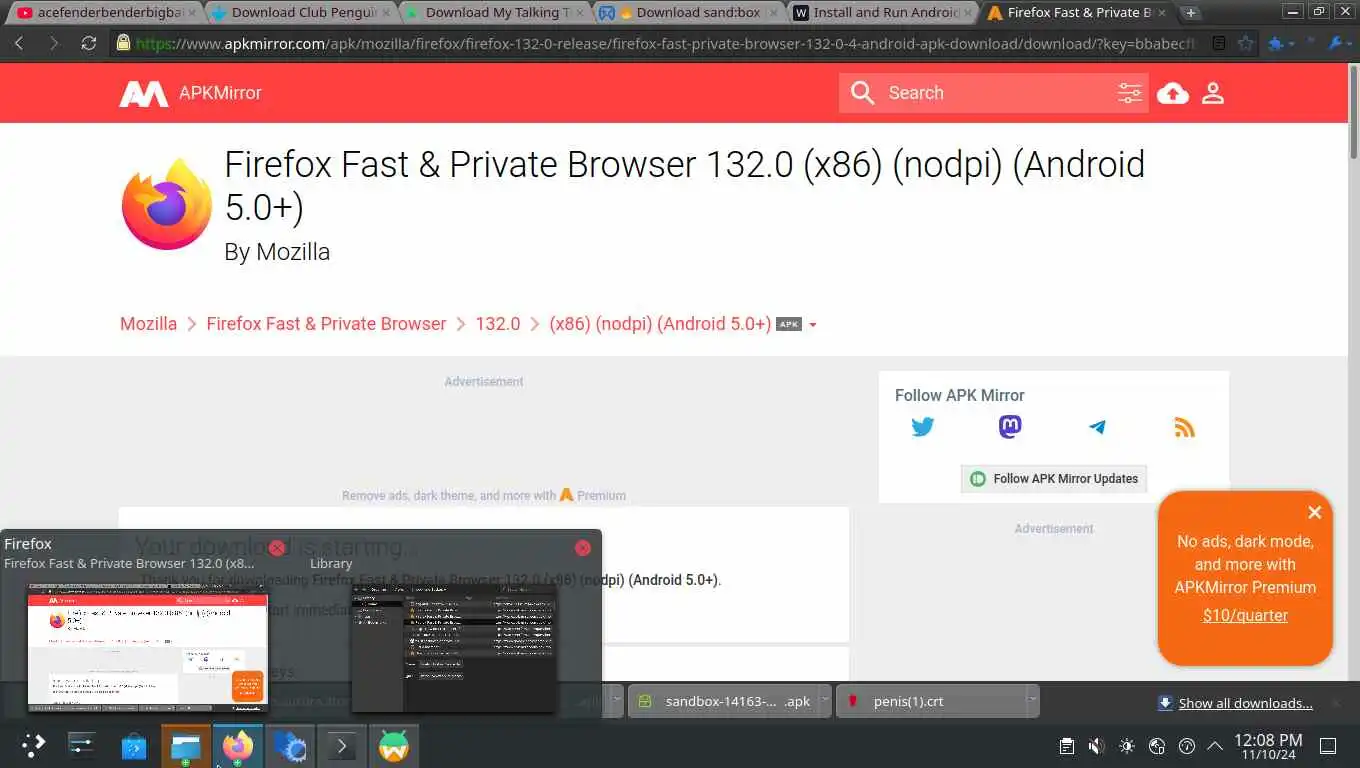Viewport: 1360px width, 768px height.
Task: Open the user account icon
Action: (x=1213, y=93)
